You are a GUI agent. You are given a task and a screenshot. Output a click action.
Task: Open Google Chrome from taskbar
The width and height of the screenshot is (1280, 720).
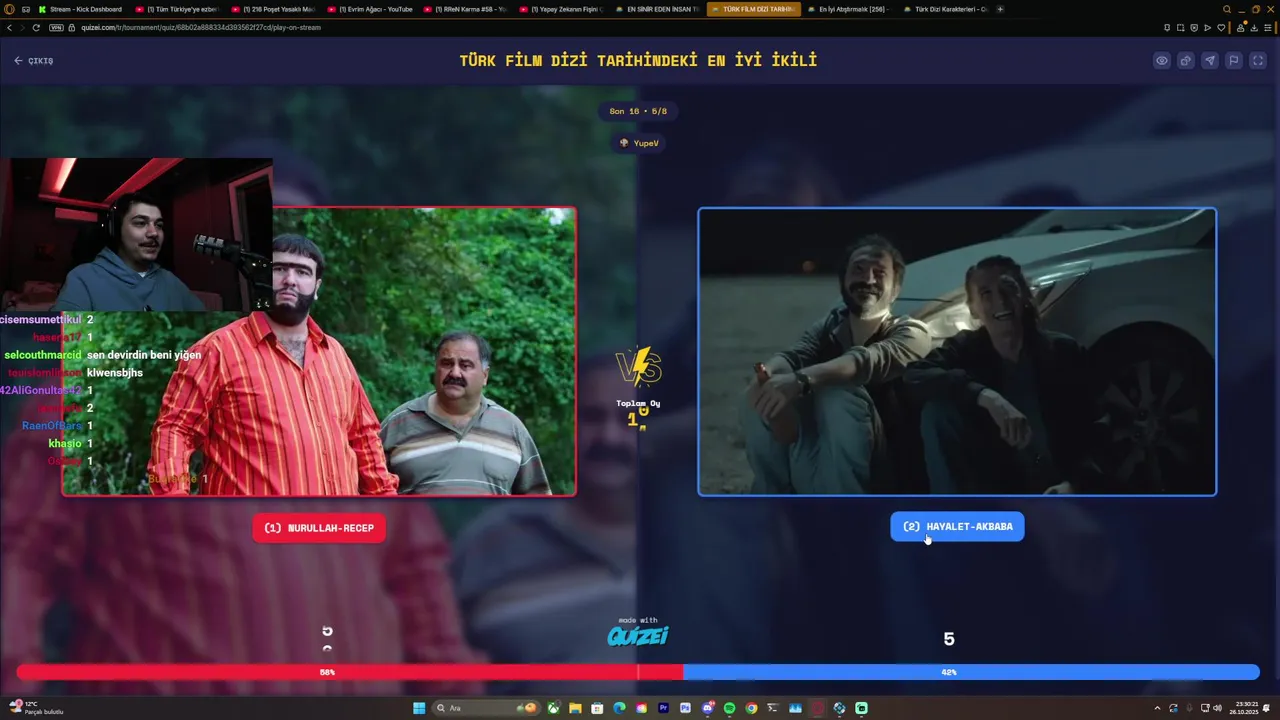tap(751, 708)
